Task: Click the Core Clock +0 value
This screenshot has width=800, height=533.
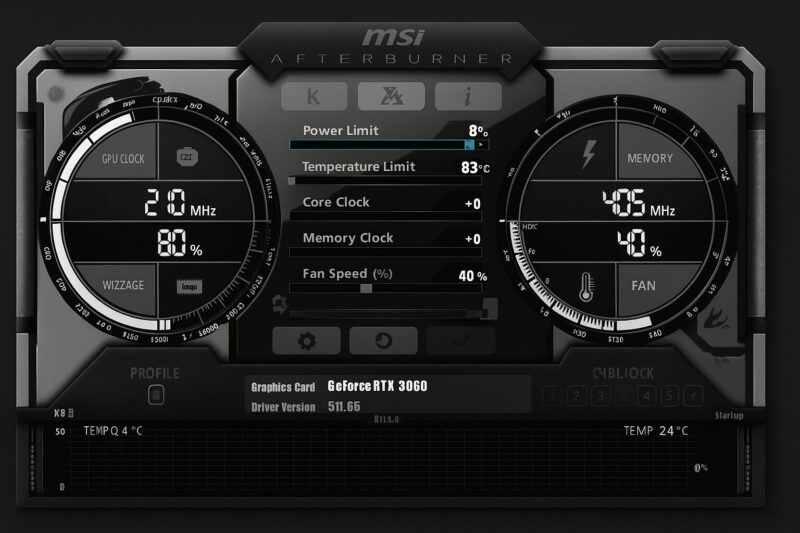Action: (x=473, y=204)
